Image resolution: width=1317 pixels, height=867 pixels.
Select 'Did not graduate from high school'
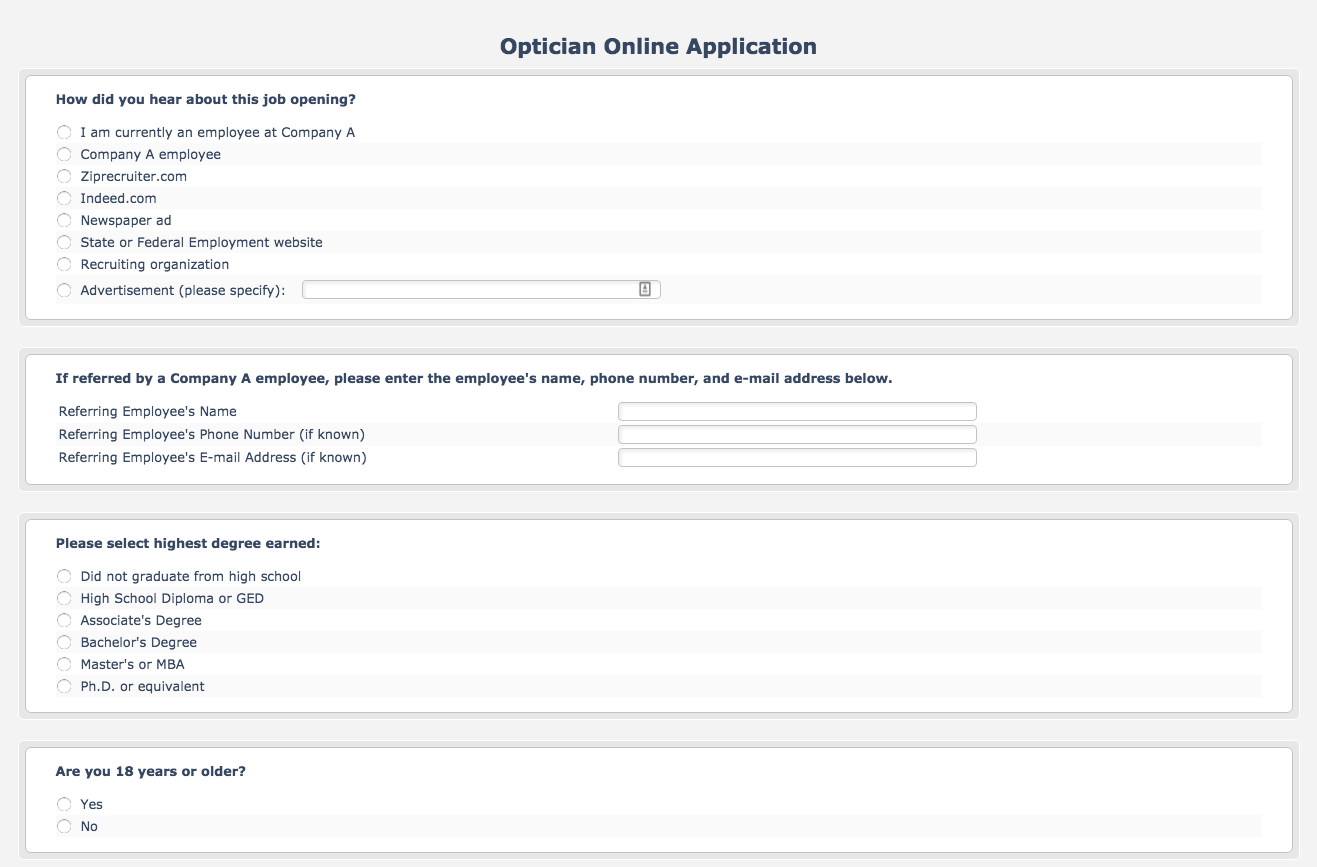coord(64,576)
